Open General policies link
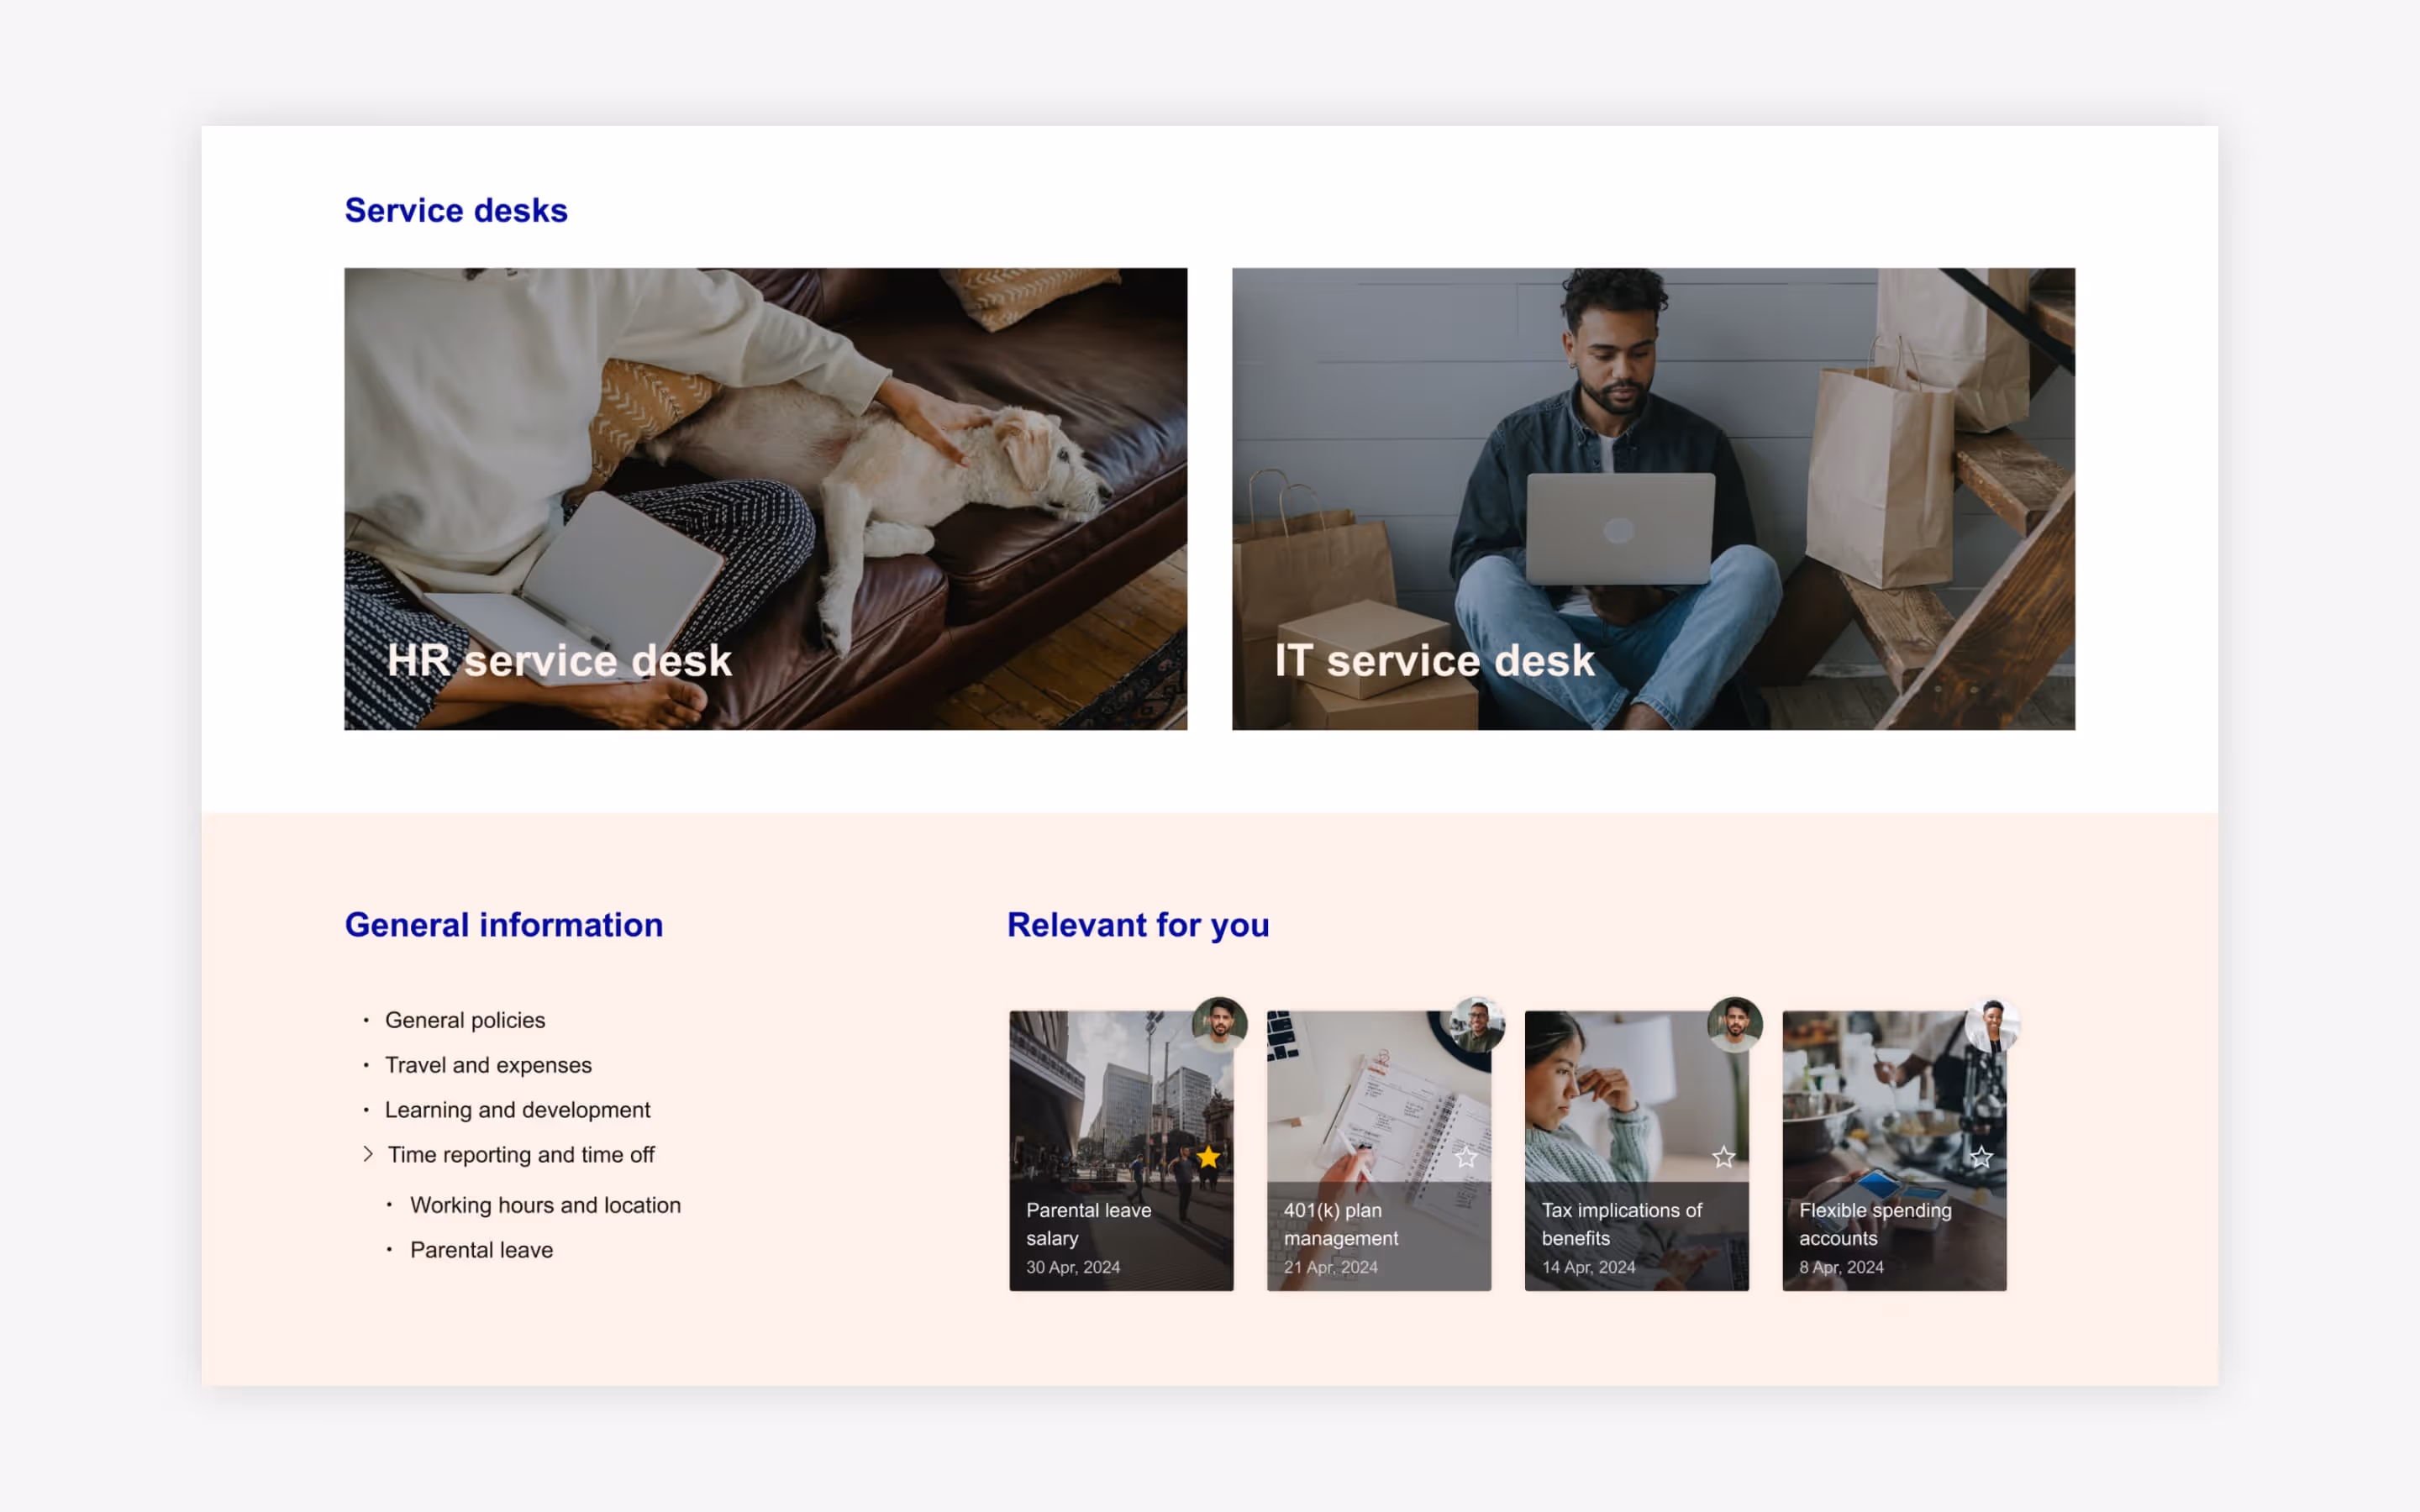The width and height of the screenshot is (2420, 1512). click(465, 1020)
